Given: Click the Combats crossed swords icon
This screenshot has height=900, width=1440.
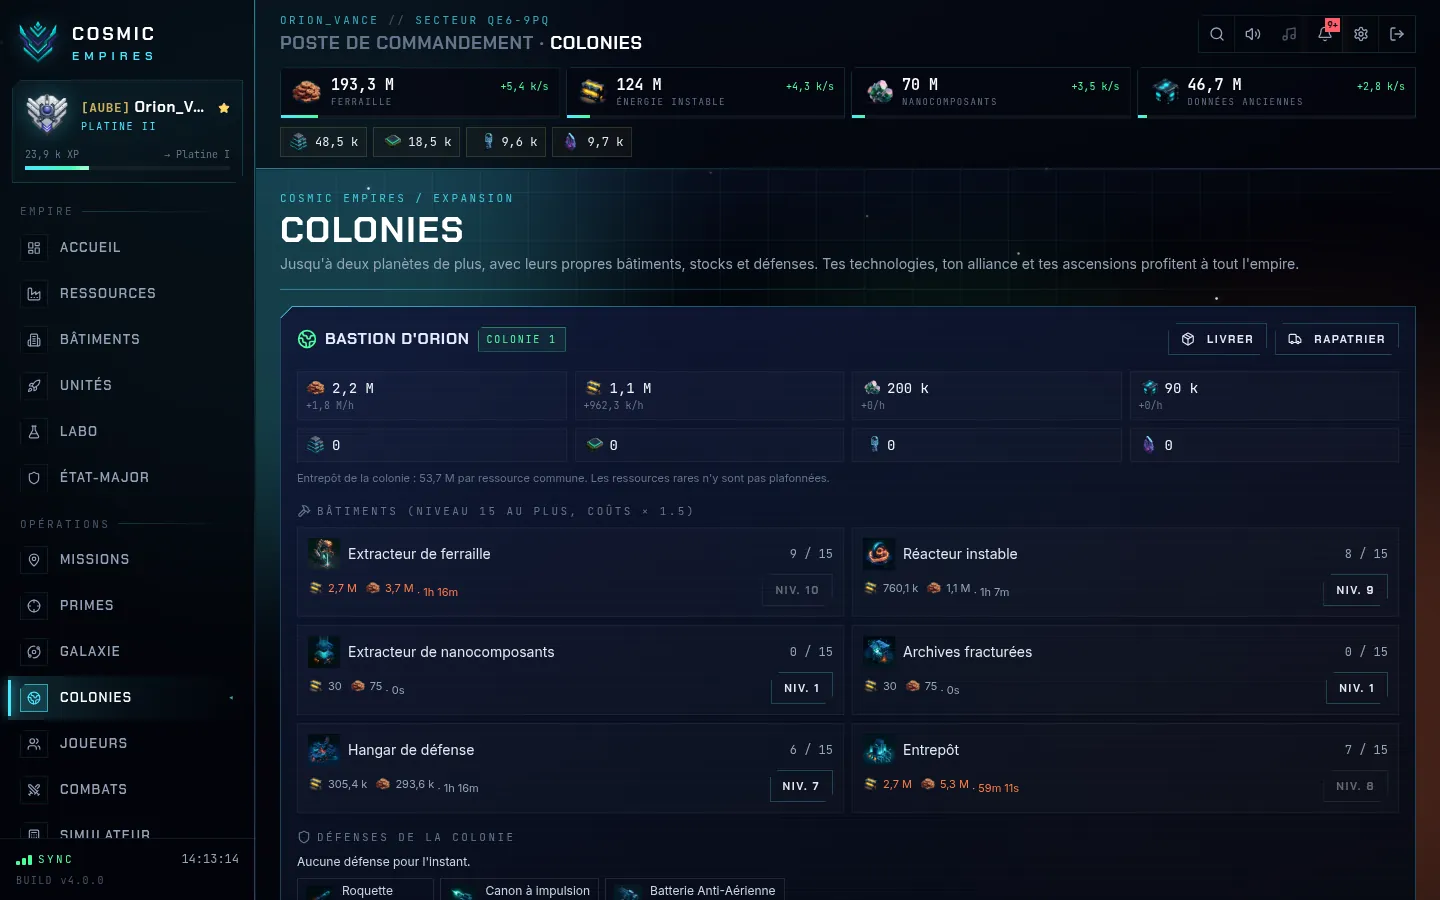Looking at the screenshot, I should tap(34, 790).
